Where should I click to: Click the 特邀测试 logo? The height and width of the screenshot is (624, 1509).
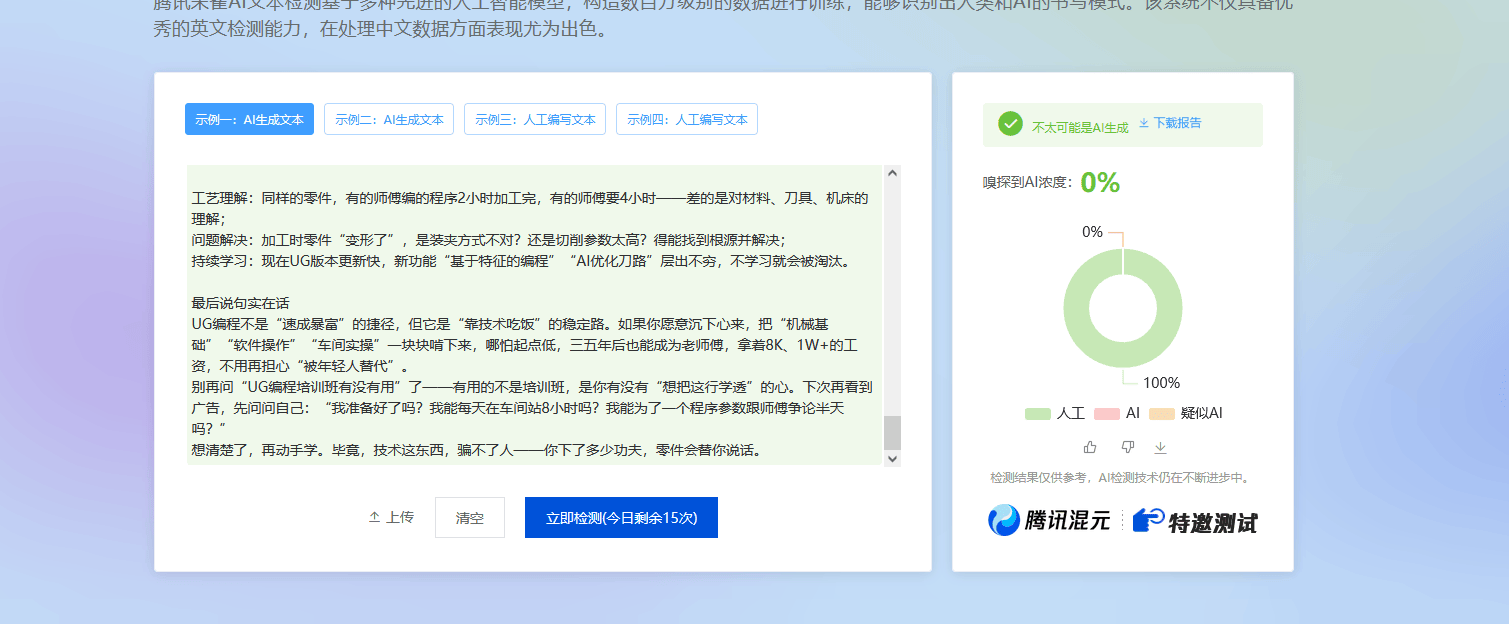coord(1196,521)
